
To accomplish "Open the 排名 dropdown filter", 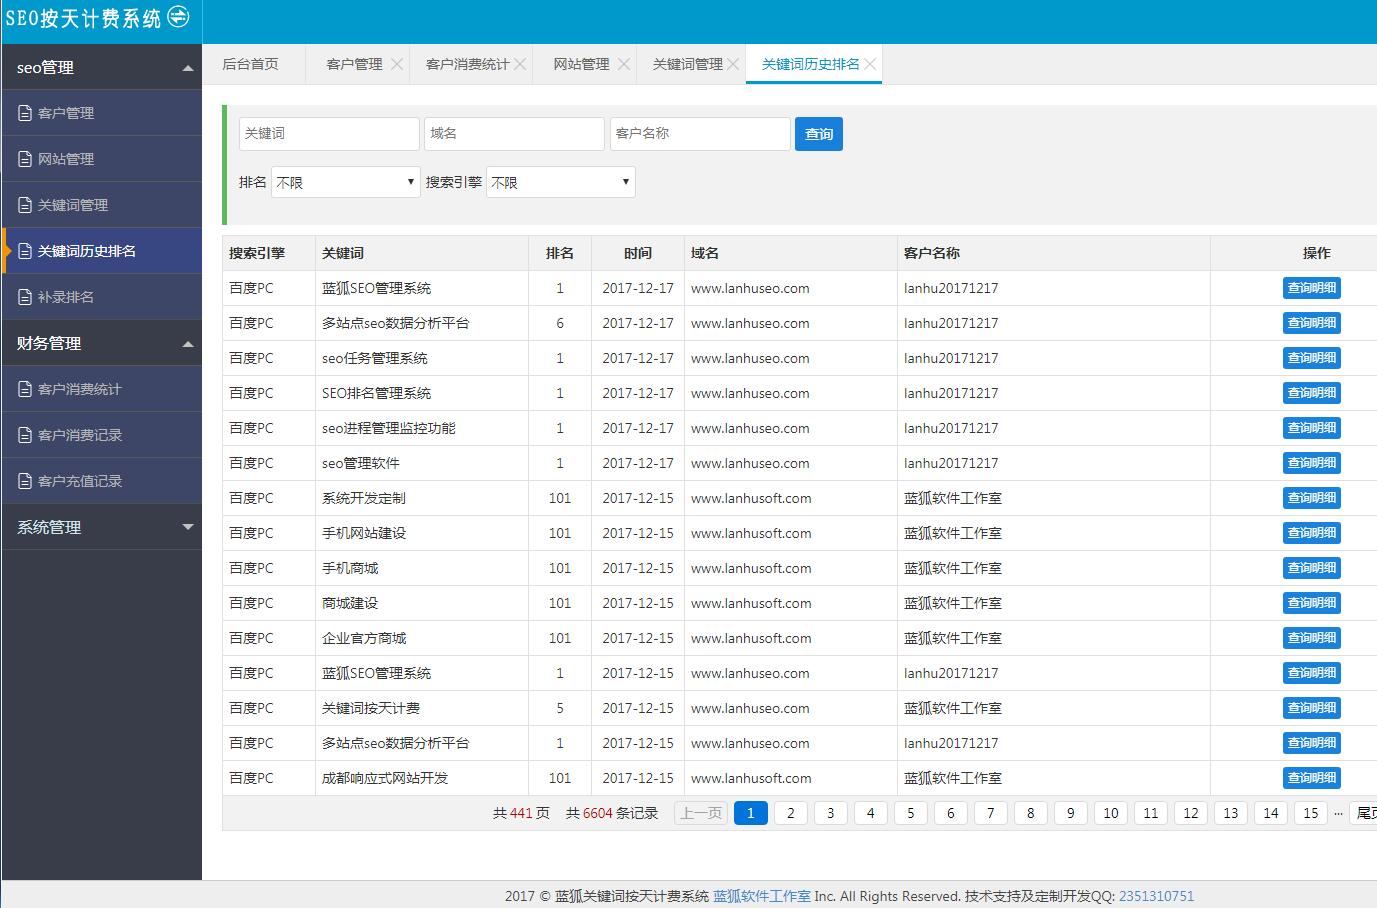I will point(346,182).
